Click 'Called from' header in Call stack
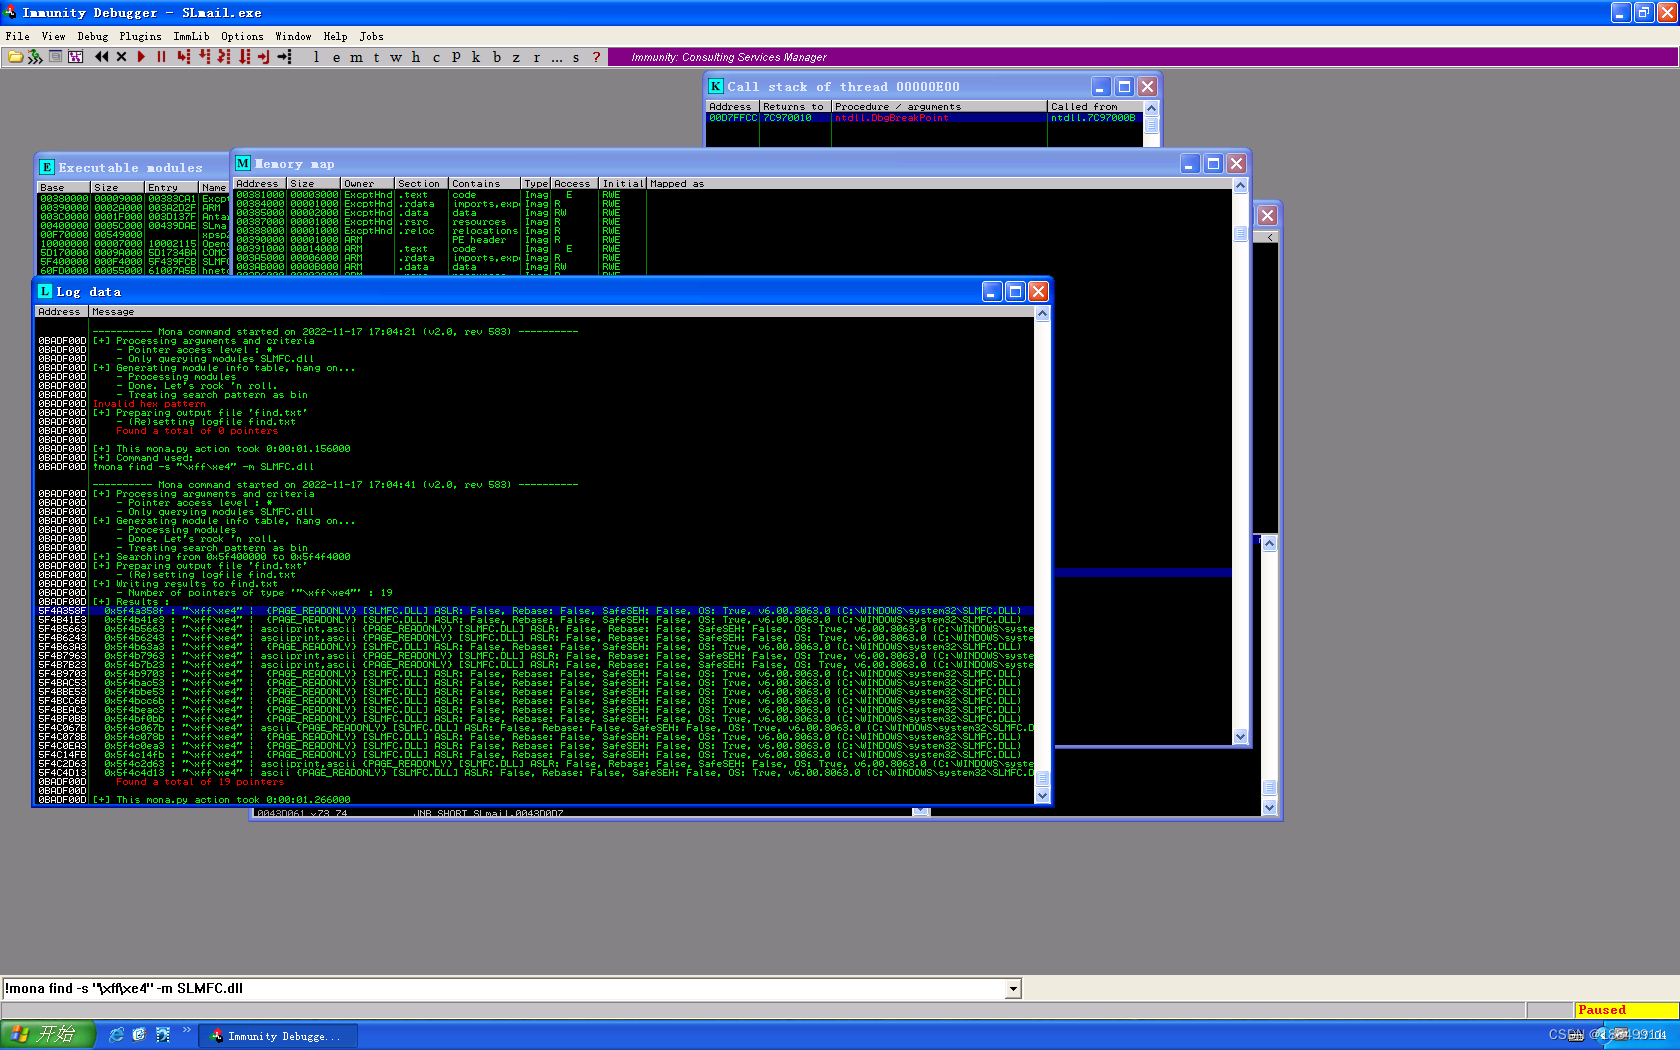The image size is (1680, 1050). pos(1095,106)
